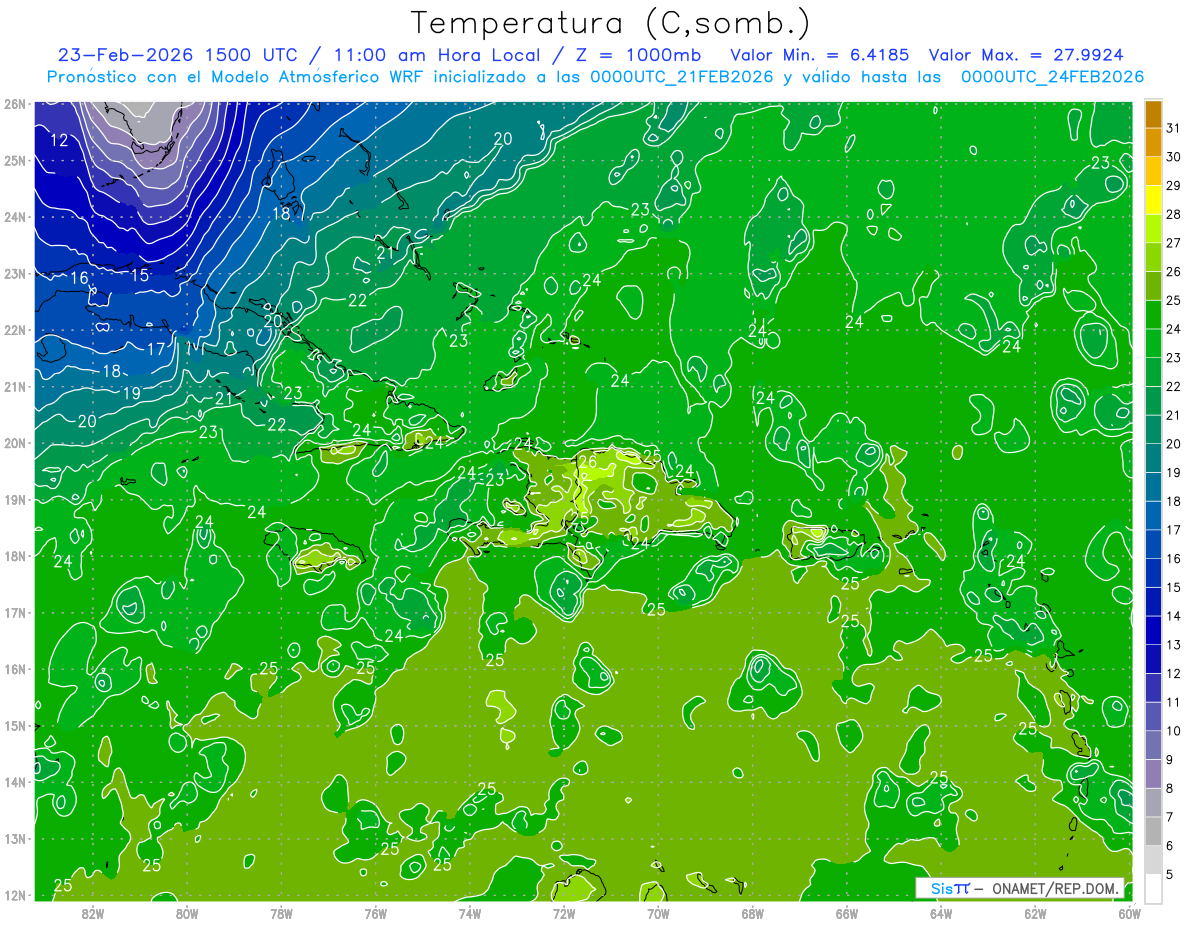
Task: Click the legend value 5
Action: [1169, 875]
